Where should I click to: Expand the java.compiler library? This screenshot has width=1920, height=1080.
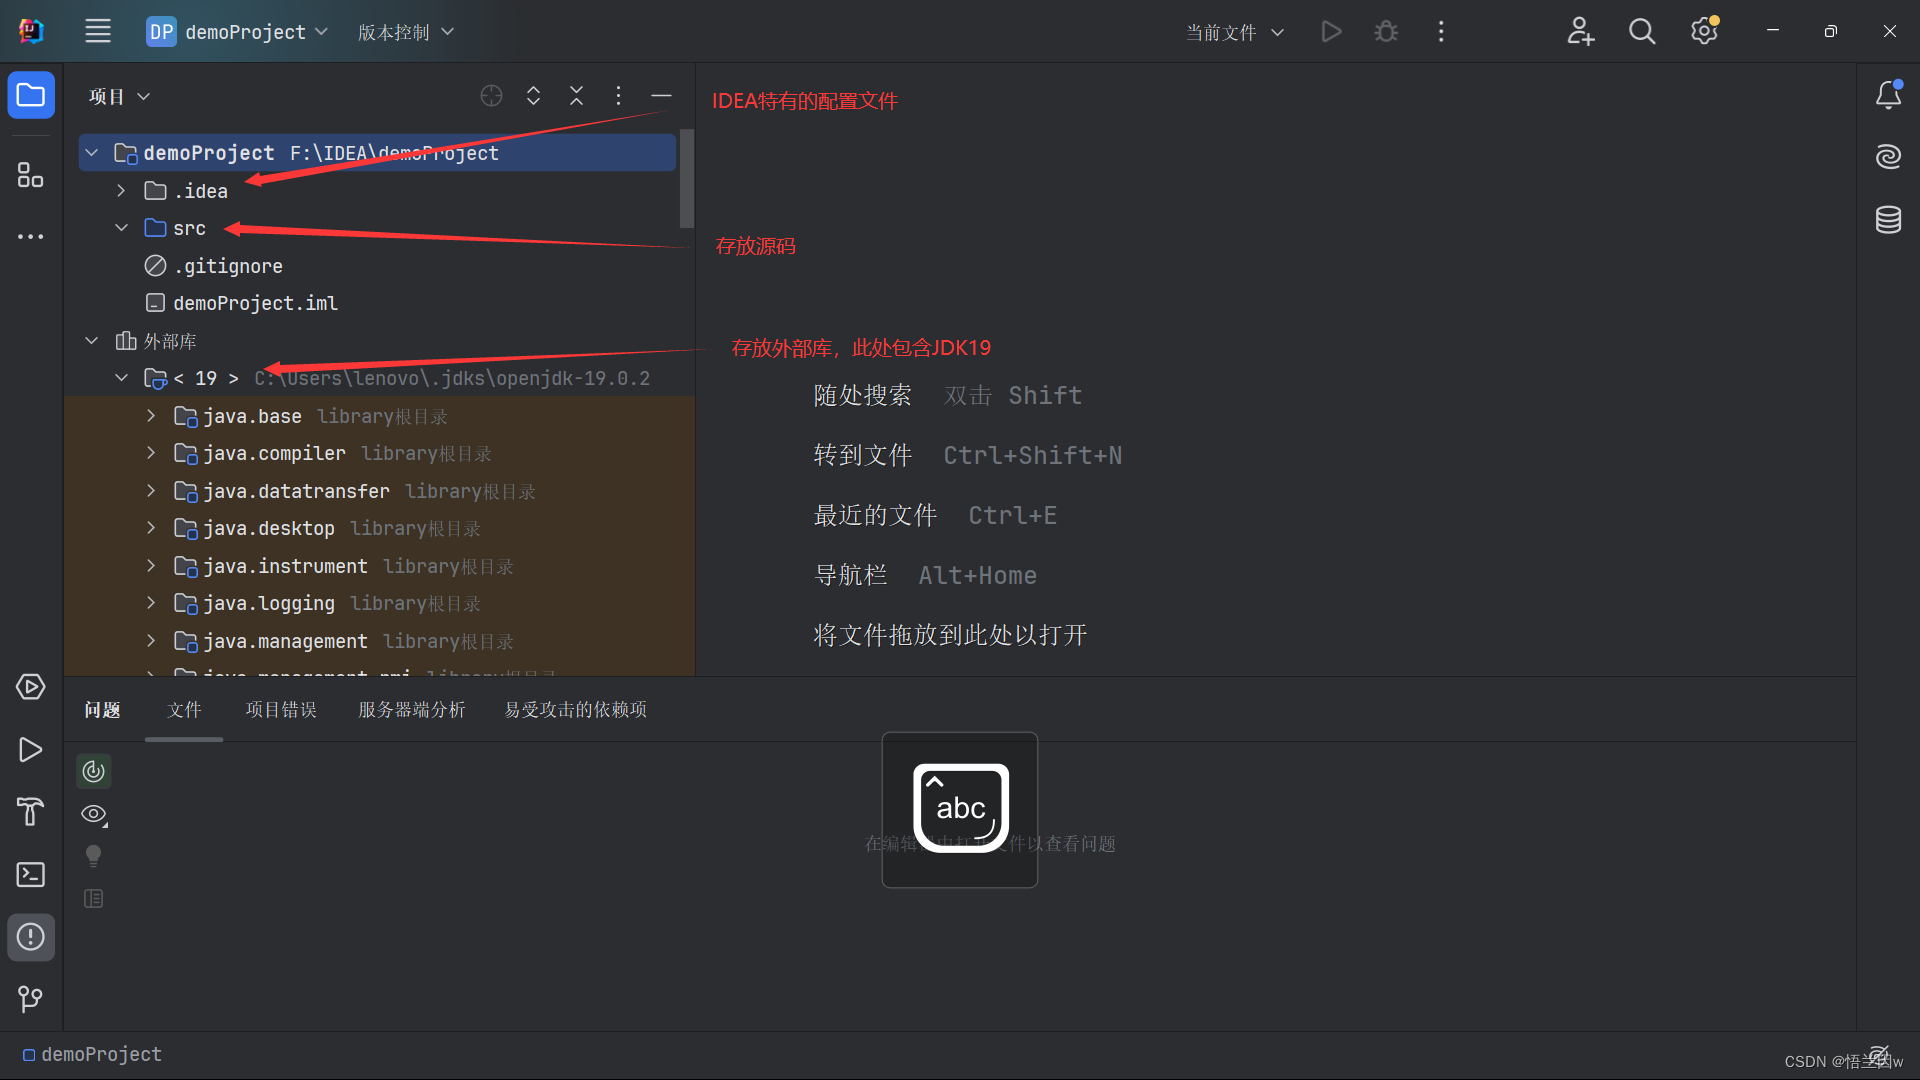tap(151, 453)
